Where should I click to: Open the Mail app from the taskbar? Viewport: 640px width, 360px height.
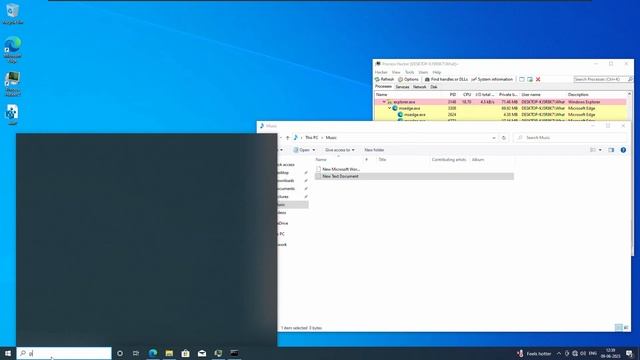[x=202, y=353]
